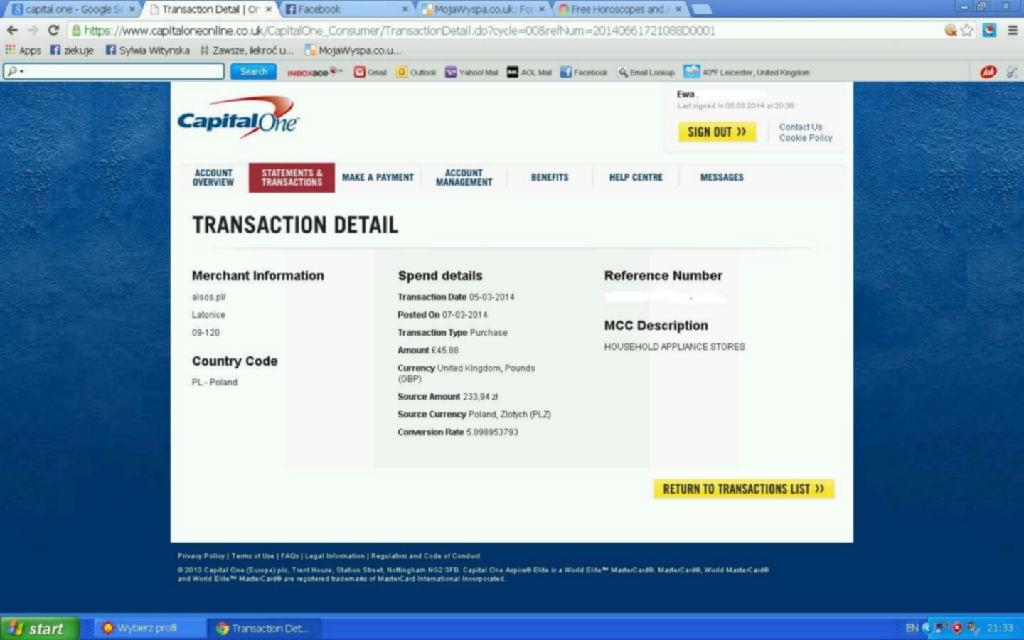1024x640 pixels.
Task: Select the Conversion Rate value 5.098953793
Action: coord(492,432)
